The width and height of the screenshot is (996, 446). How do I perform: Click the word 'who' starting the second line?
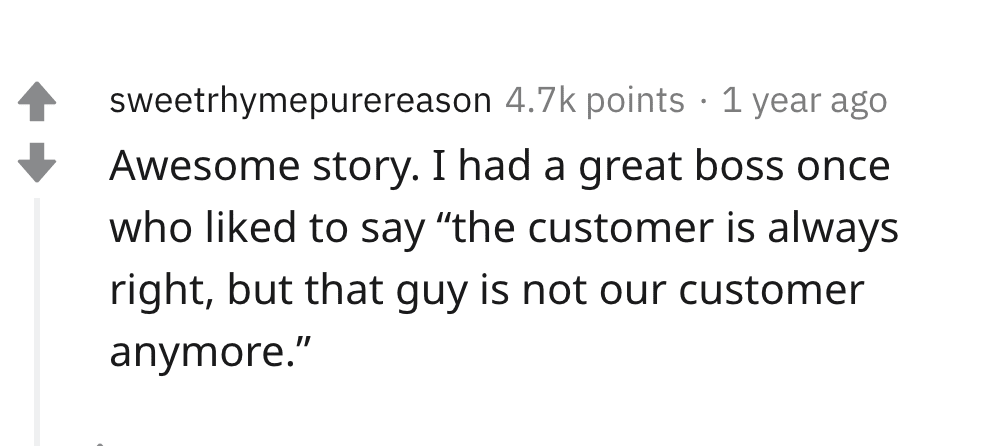click(151, 228)
